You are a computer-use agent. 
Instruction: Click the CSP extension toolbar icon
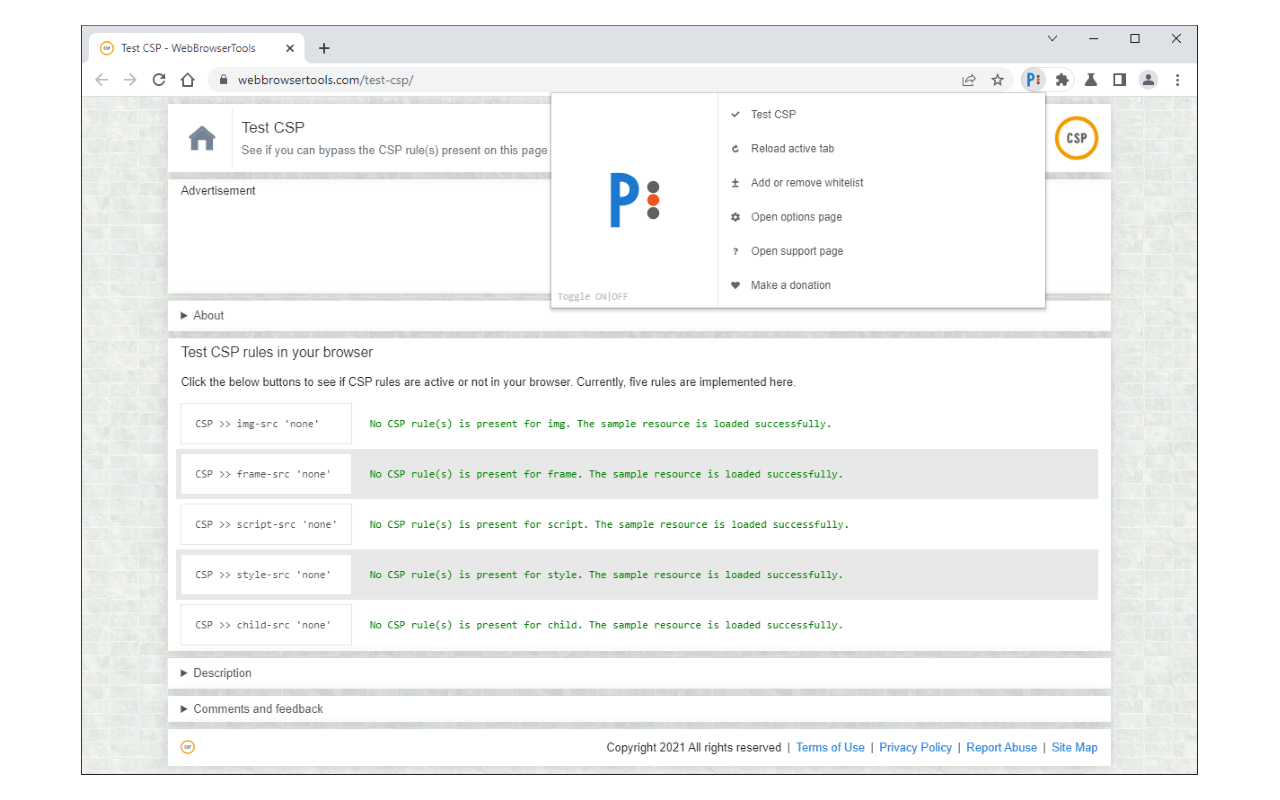(x=1034, y=80)
